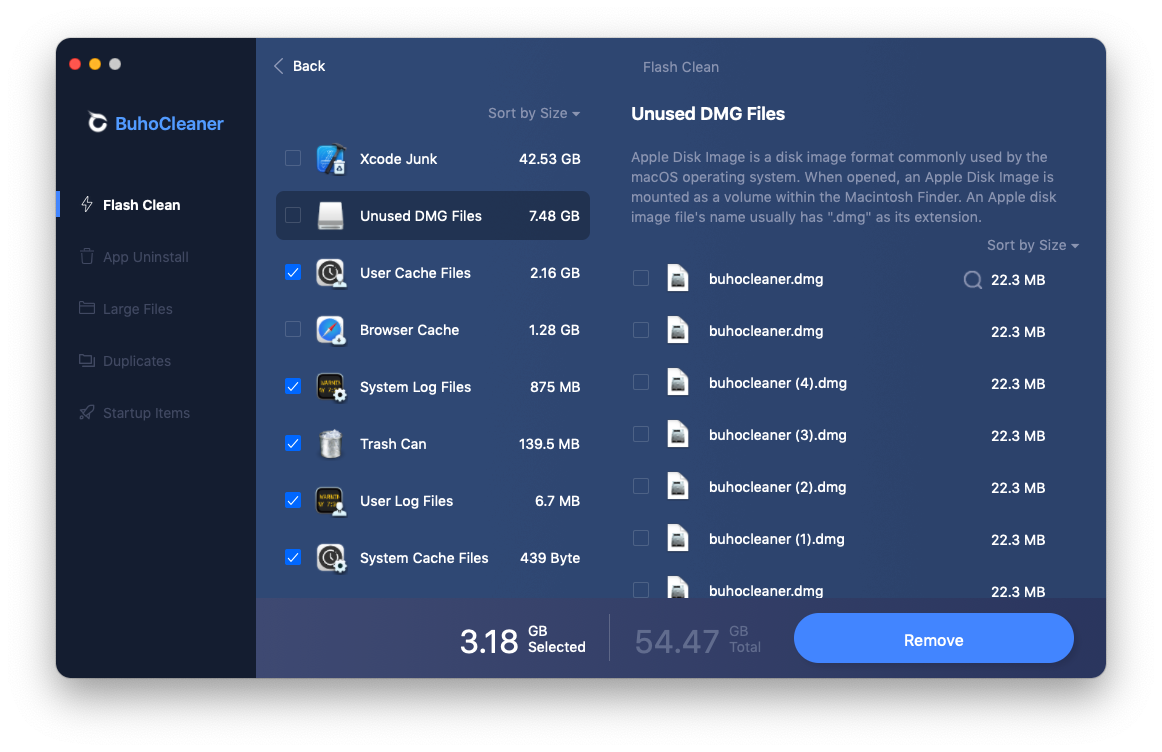Click the Startup Items rocket icon
This screenshot has height=752, width=1162.
click(87, 412)
